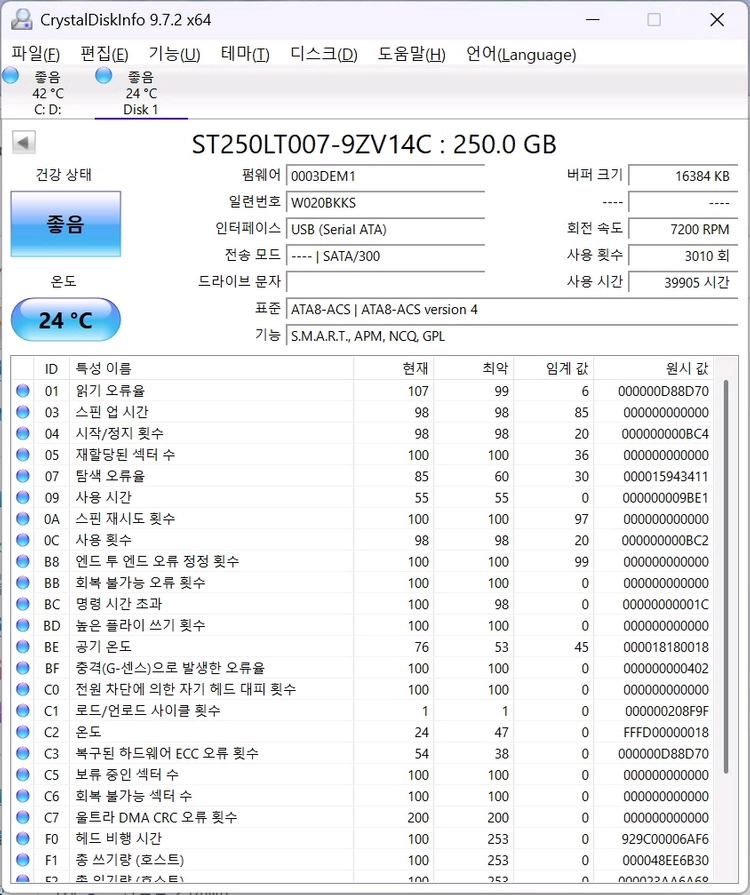Click the 원시 값 column header
Screen dimensions: 750x895
pos(654,369)
